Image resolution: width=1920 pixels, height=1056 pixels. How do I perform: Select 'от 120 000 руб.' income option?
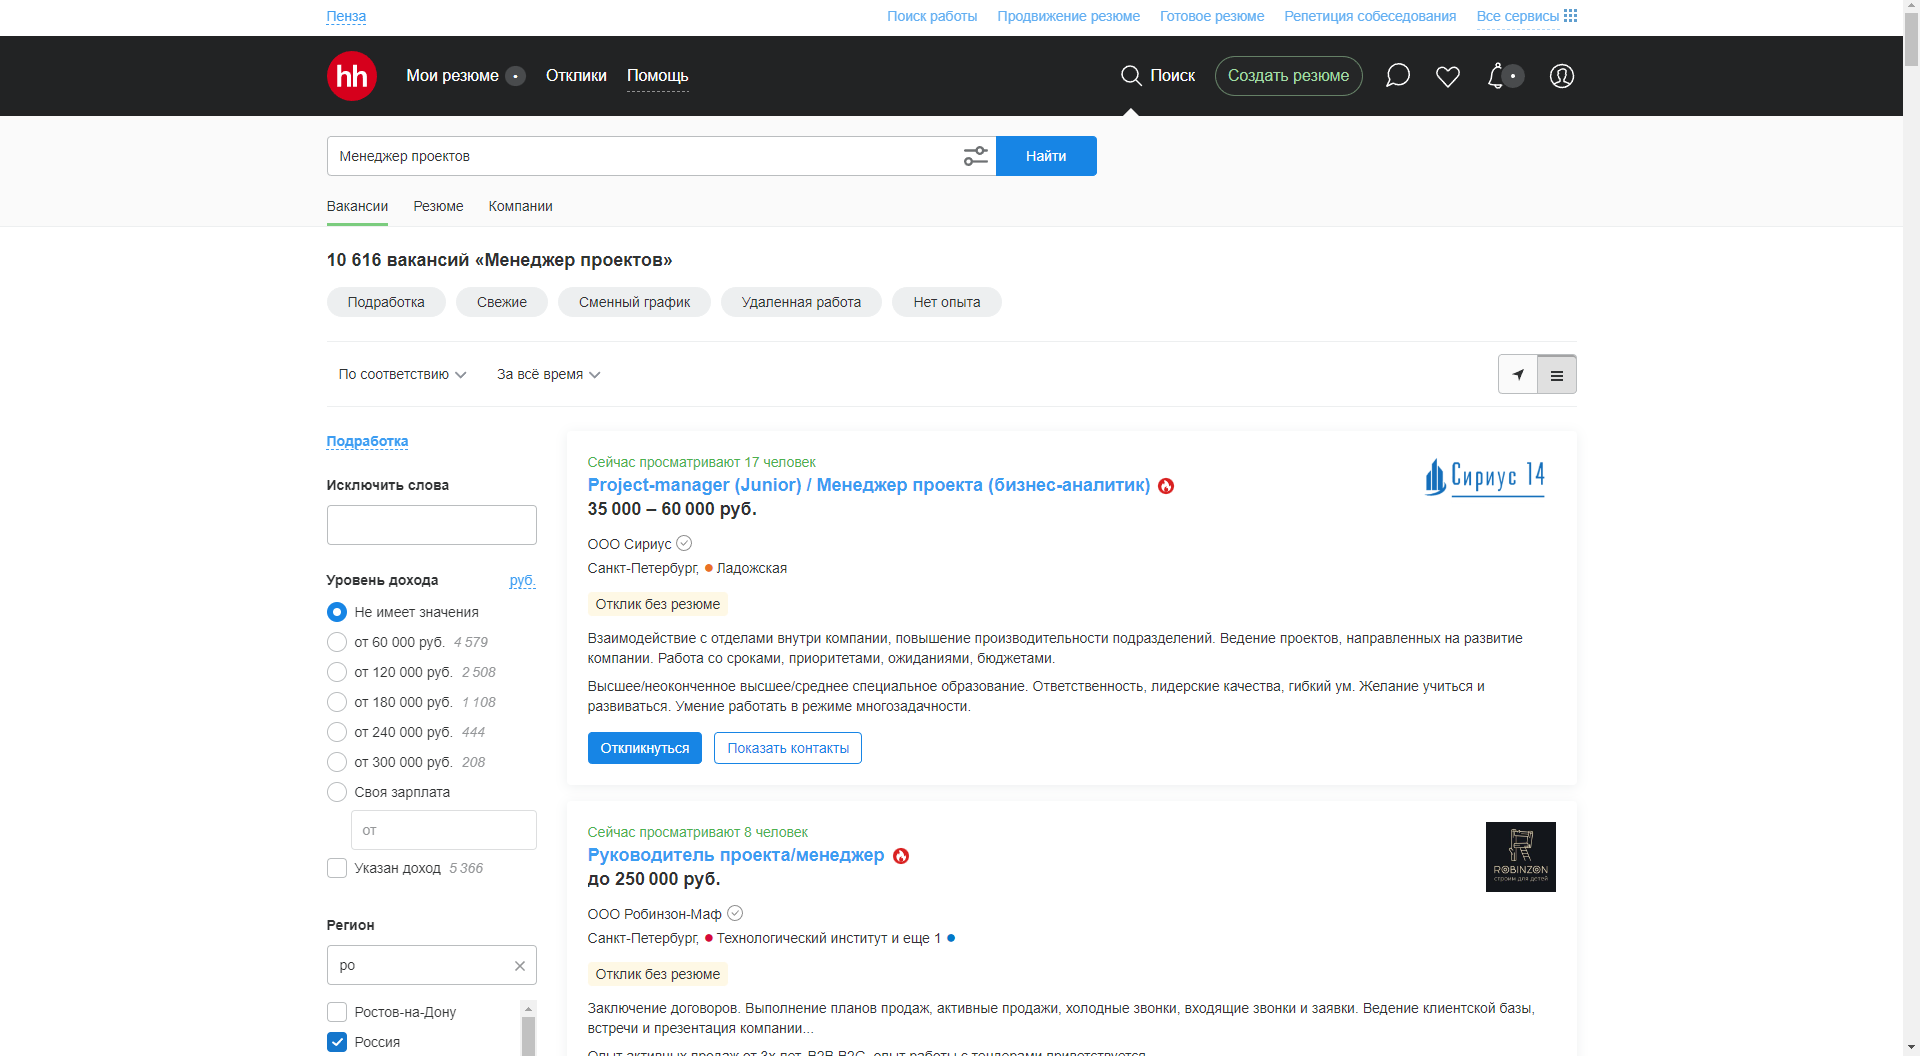pos(337,672)
